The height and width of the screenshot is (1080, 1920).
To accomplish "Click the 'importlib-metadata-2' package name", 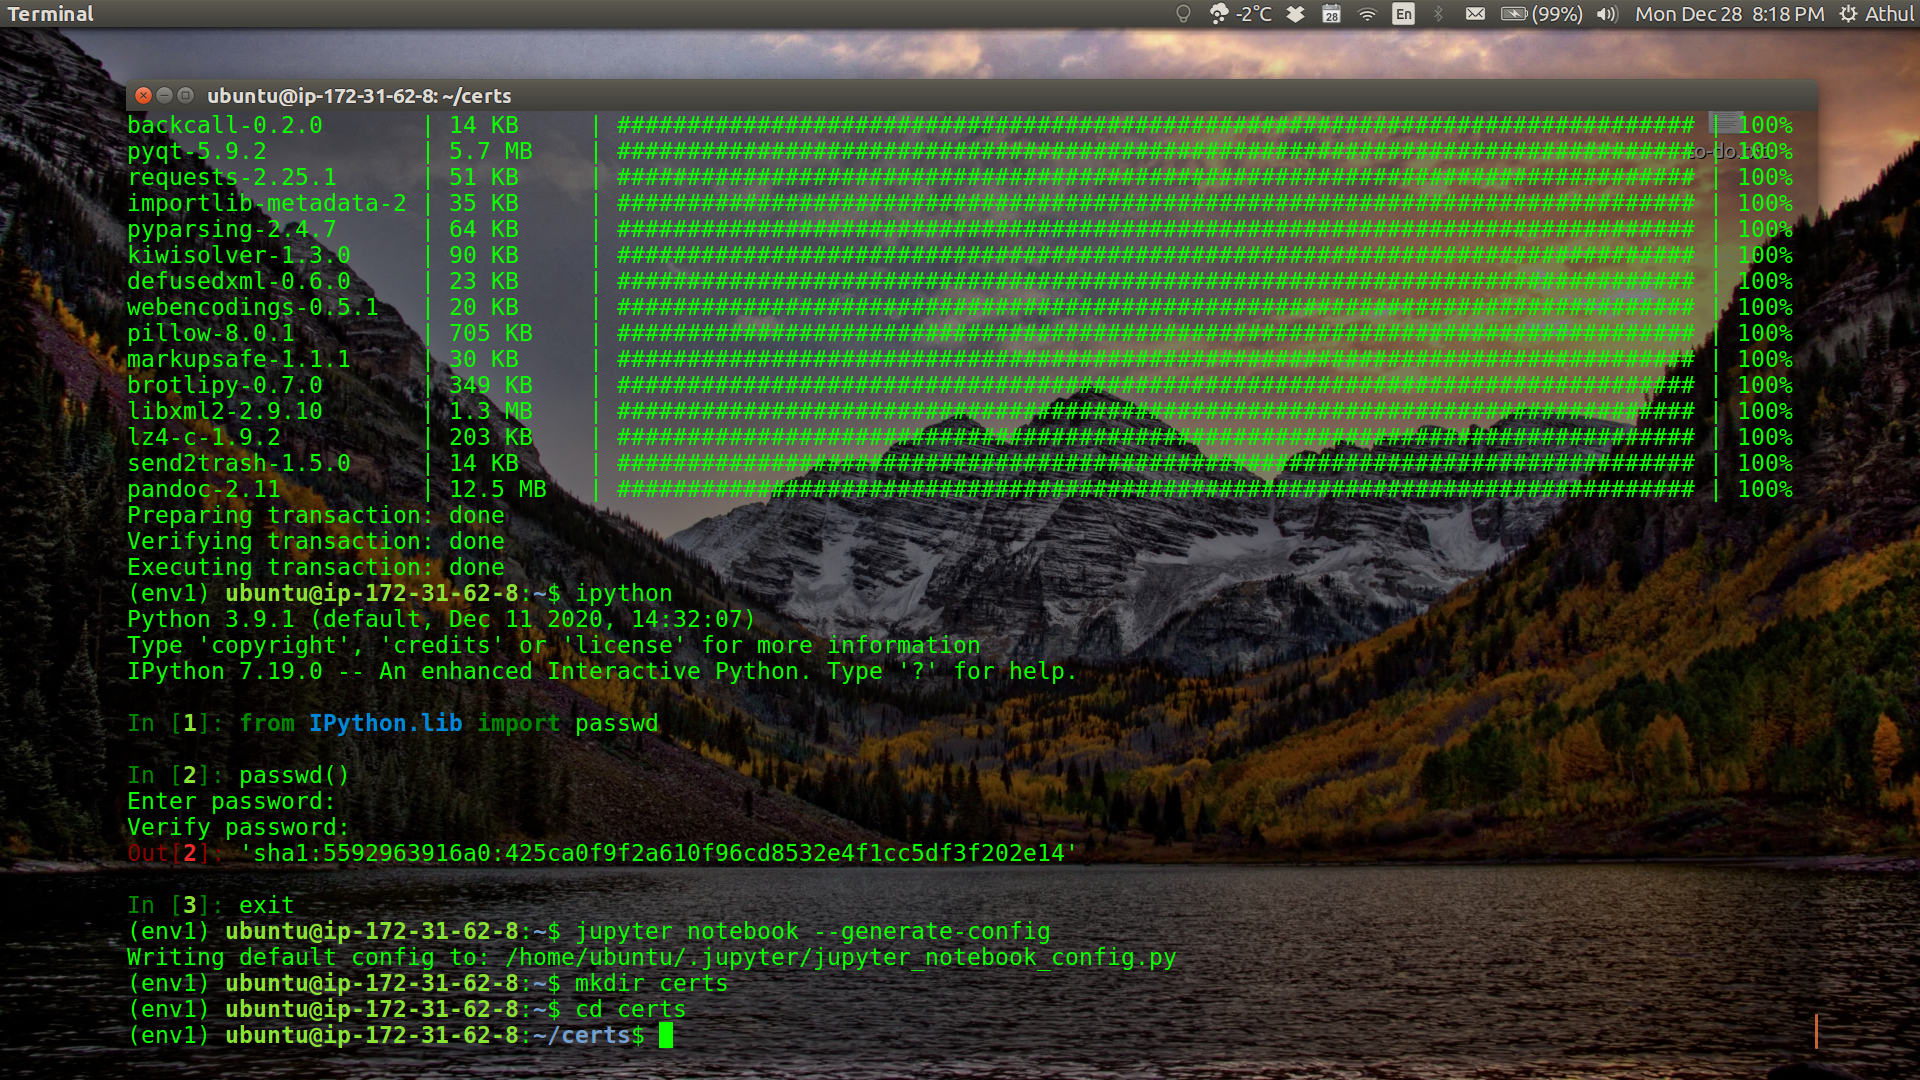I will pos(267,203).
